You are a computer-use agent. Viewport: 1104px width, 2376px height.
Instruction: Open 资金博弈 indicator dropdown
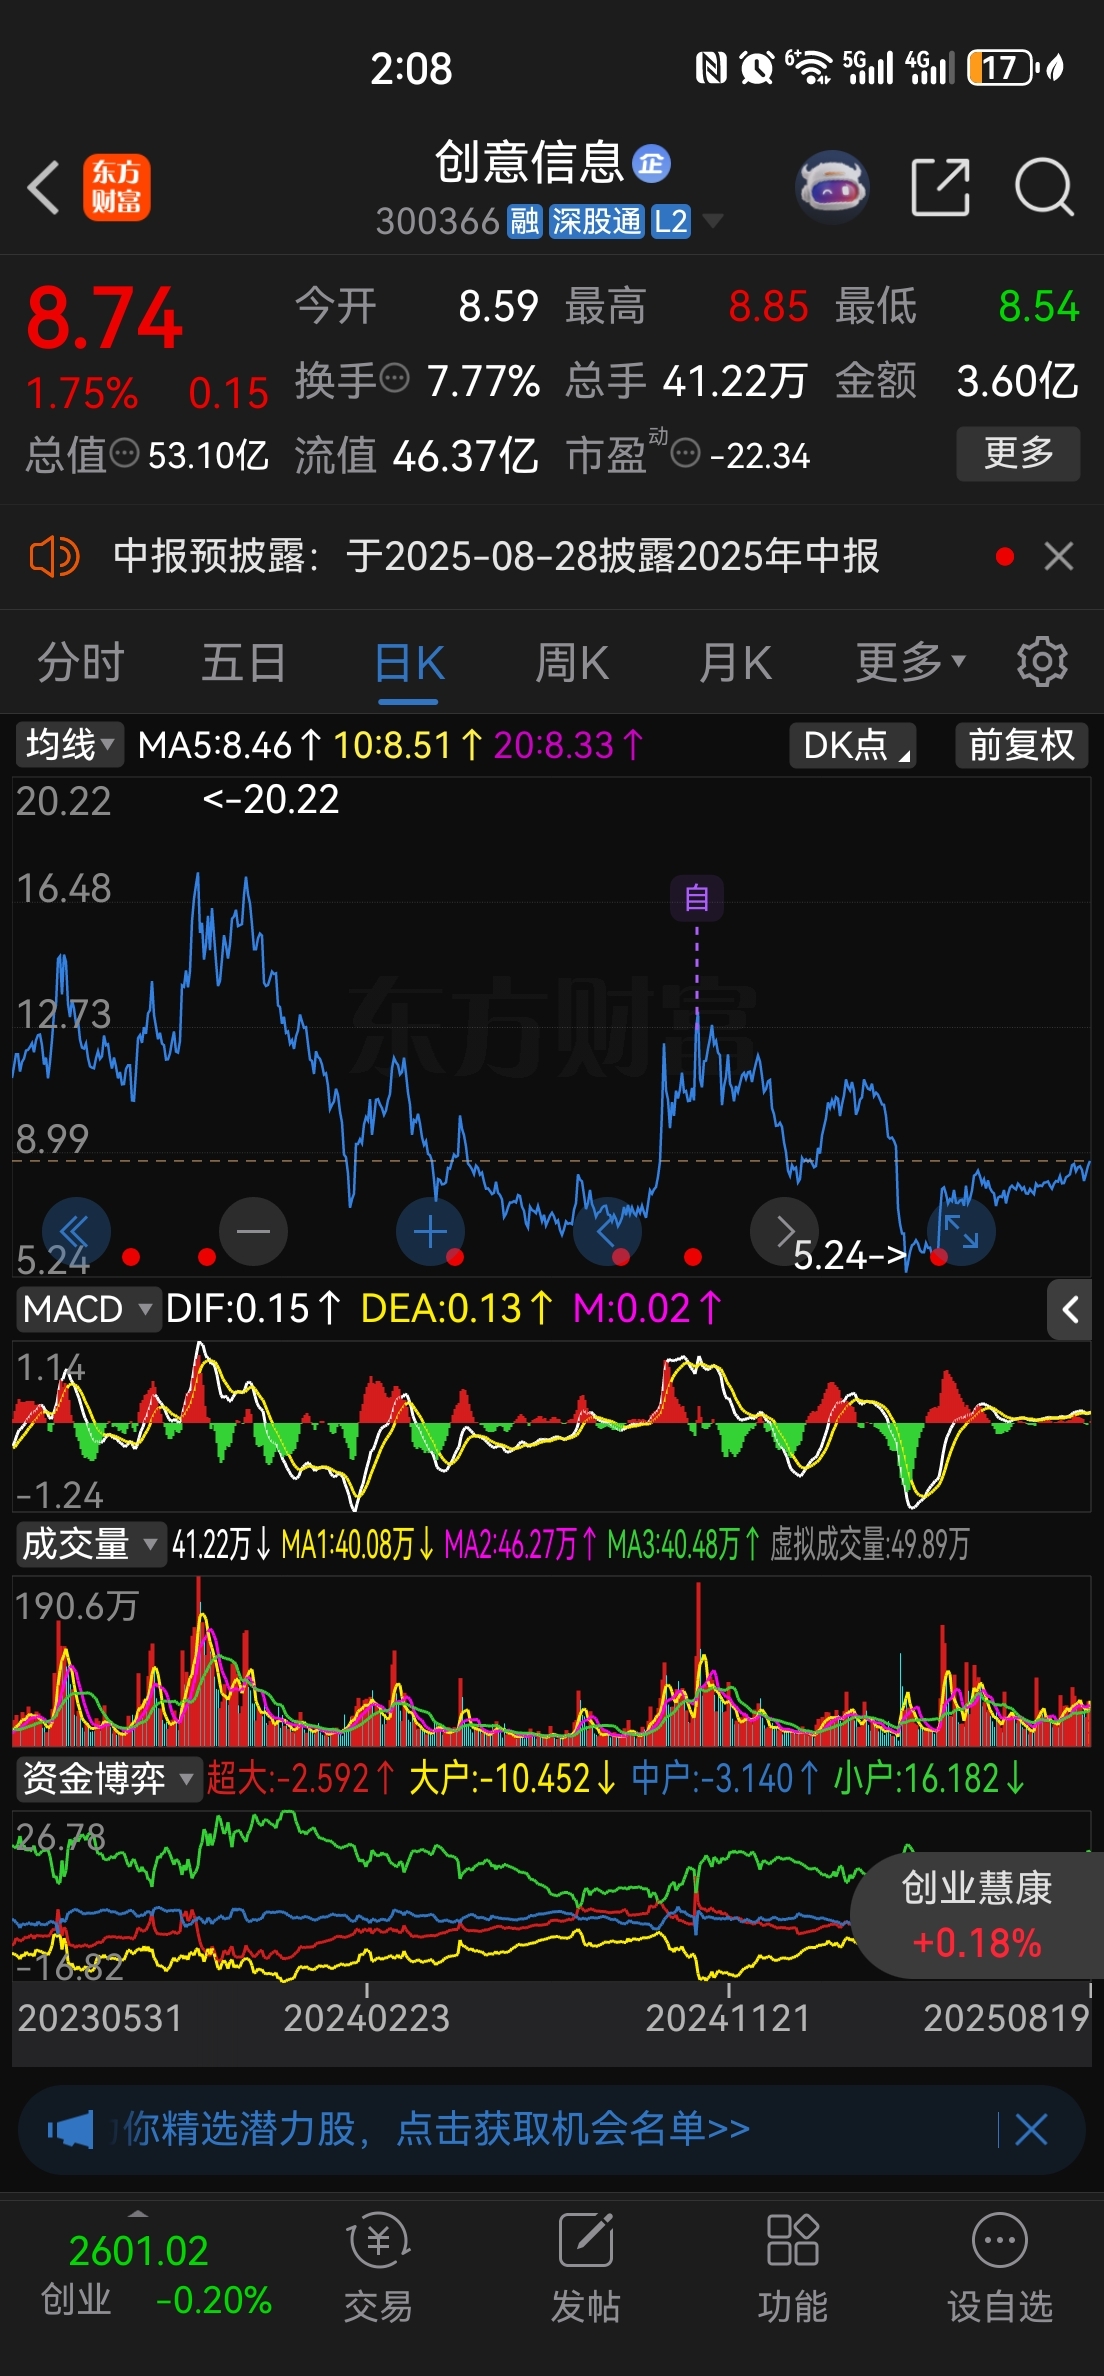tap(108, 1778)
